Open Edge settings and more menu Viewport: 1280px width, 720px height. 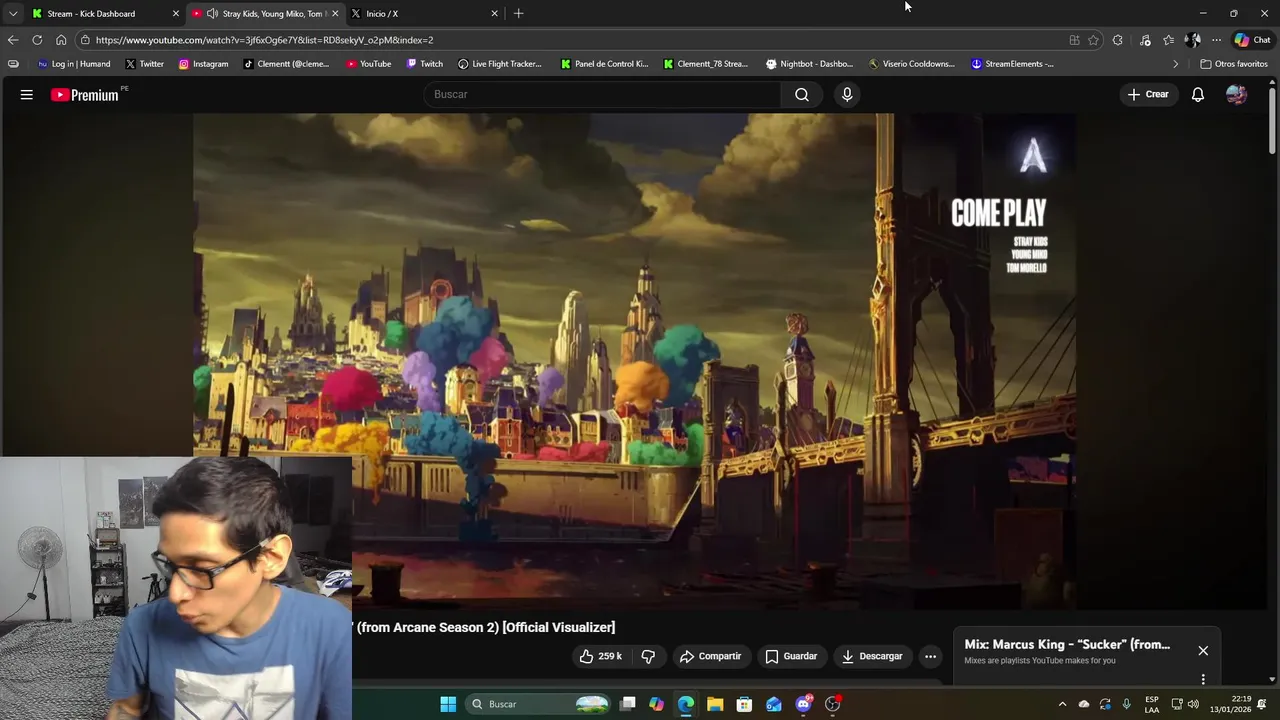[x=1216, y=40]
